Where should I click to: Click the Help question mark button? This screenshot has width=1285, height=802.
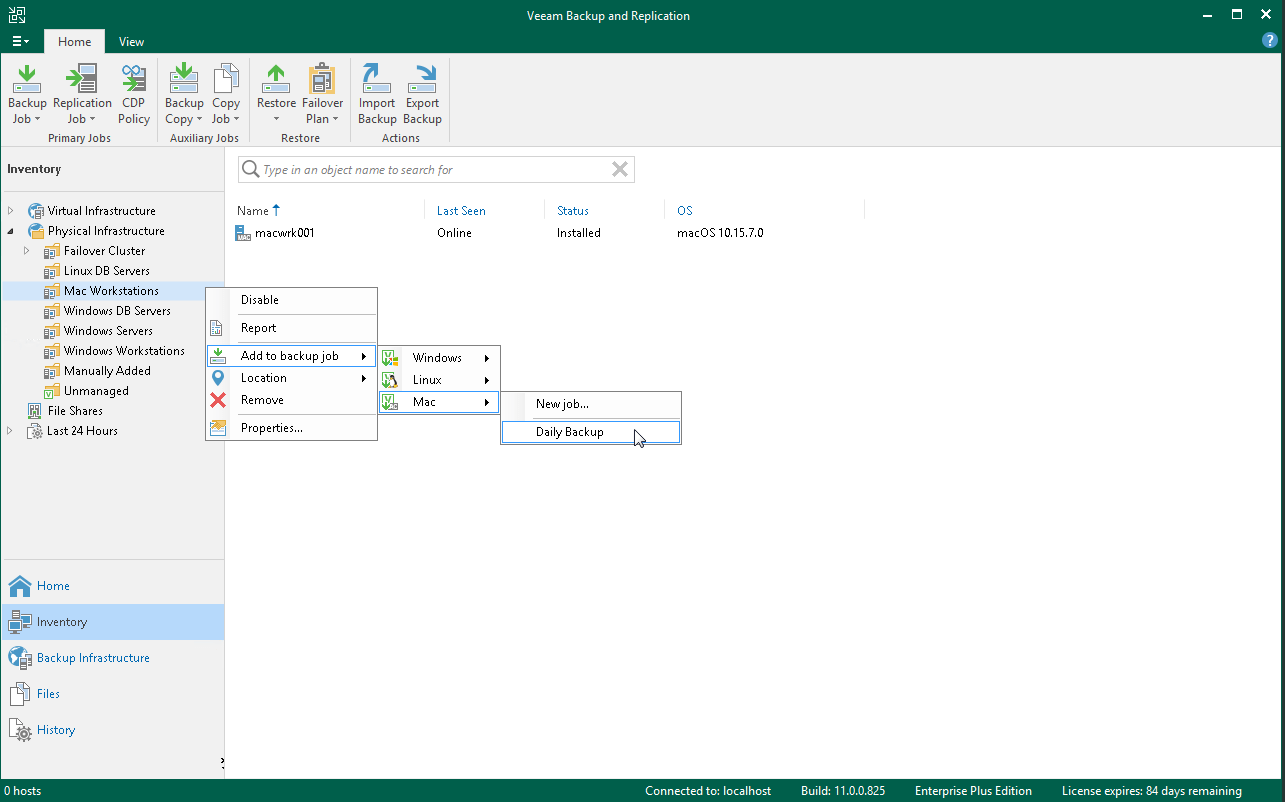(1270, 40)
